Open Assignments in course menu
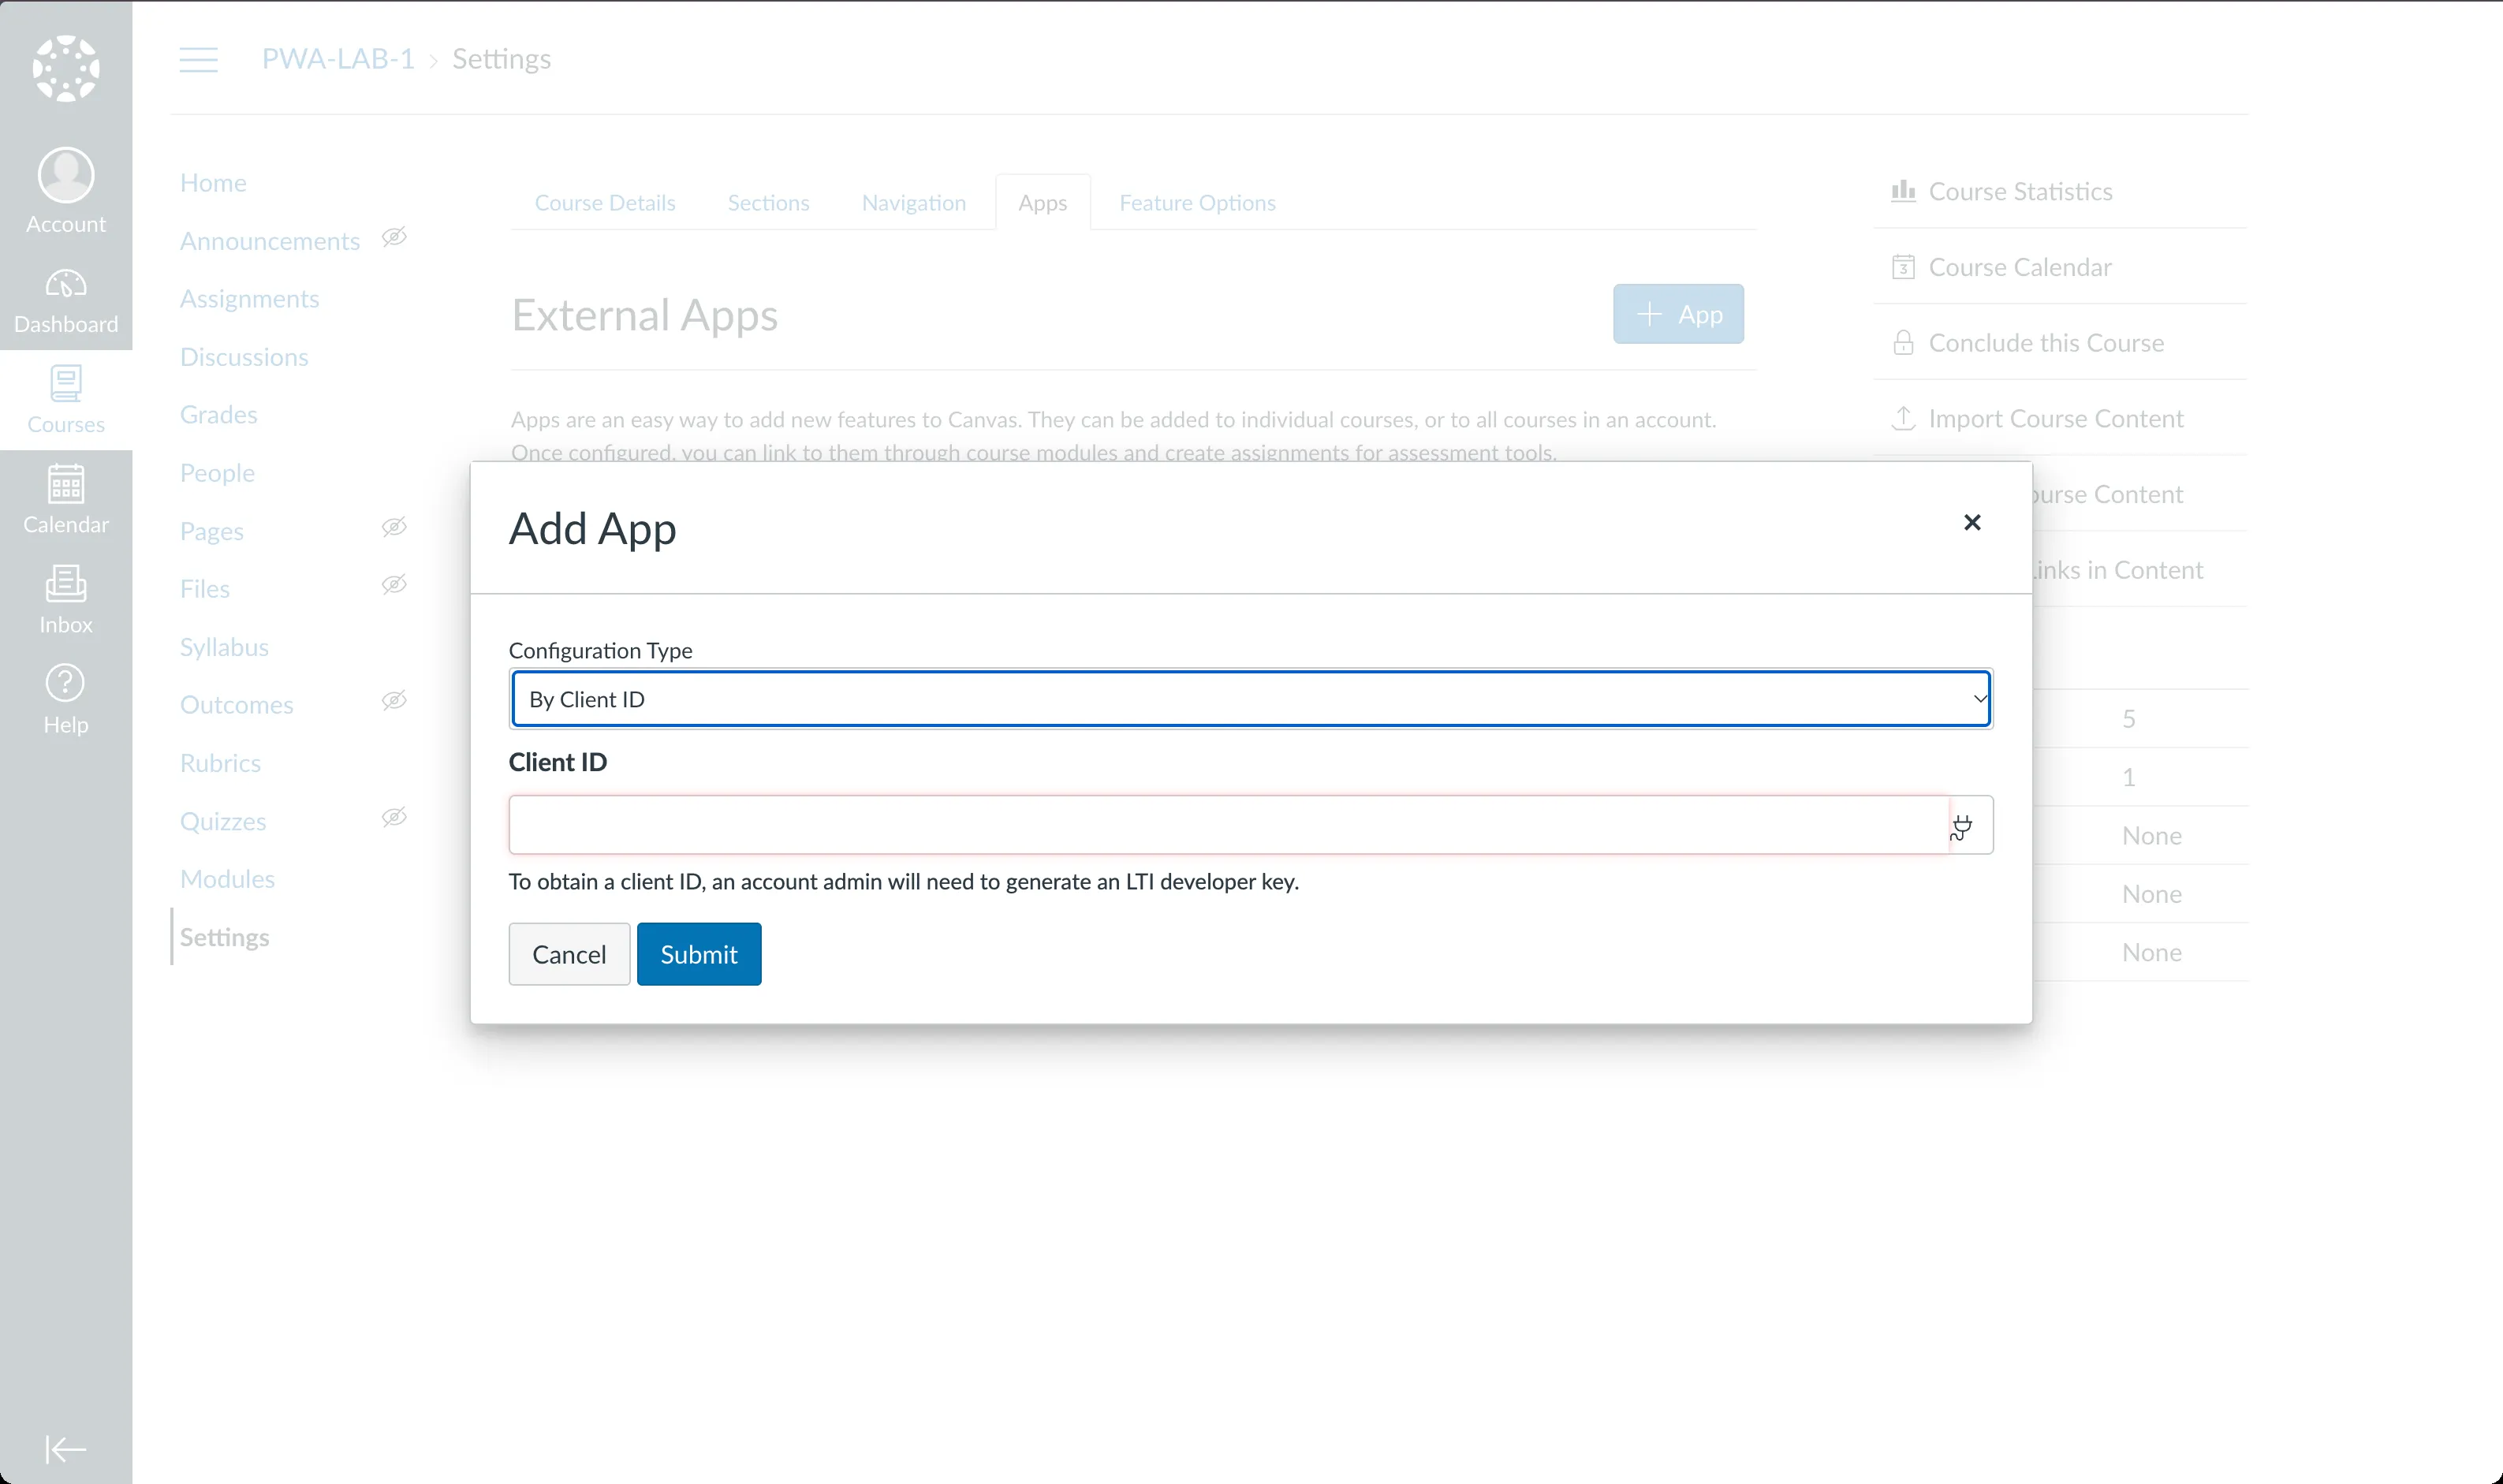 click(x=250, y=299)
